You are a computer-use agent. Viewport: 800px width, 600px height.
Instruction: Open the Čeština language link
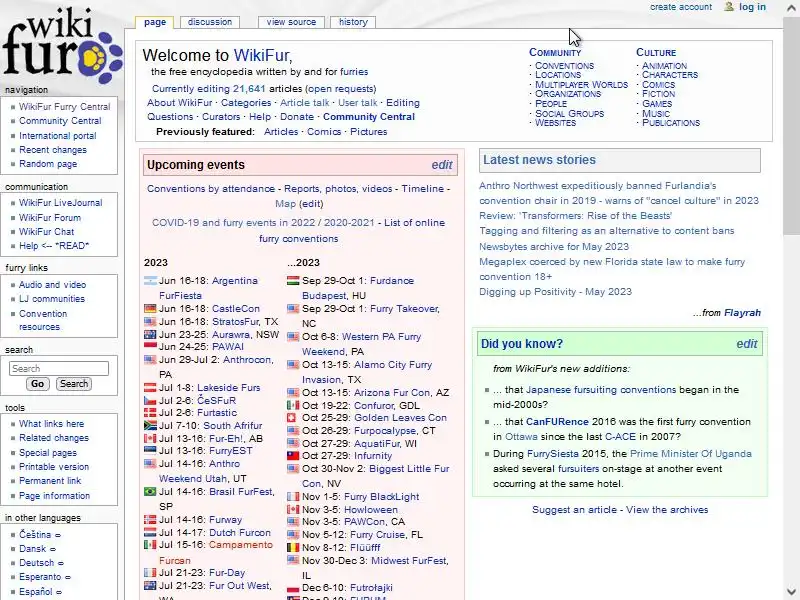[x=35, y=535]
